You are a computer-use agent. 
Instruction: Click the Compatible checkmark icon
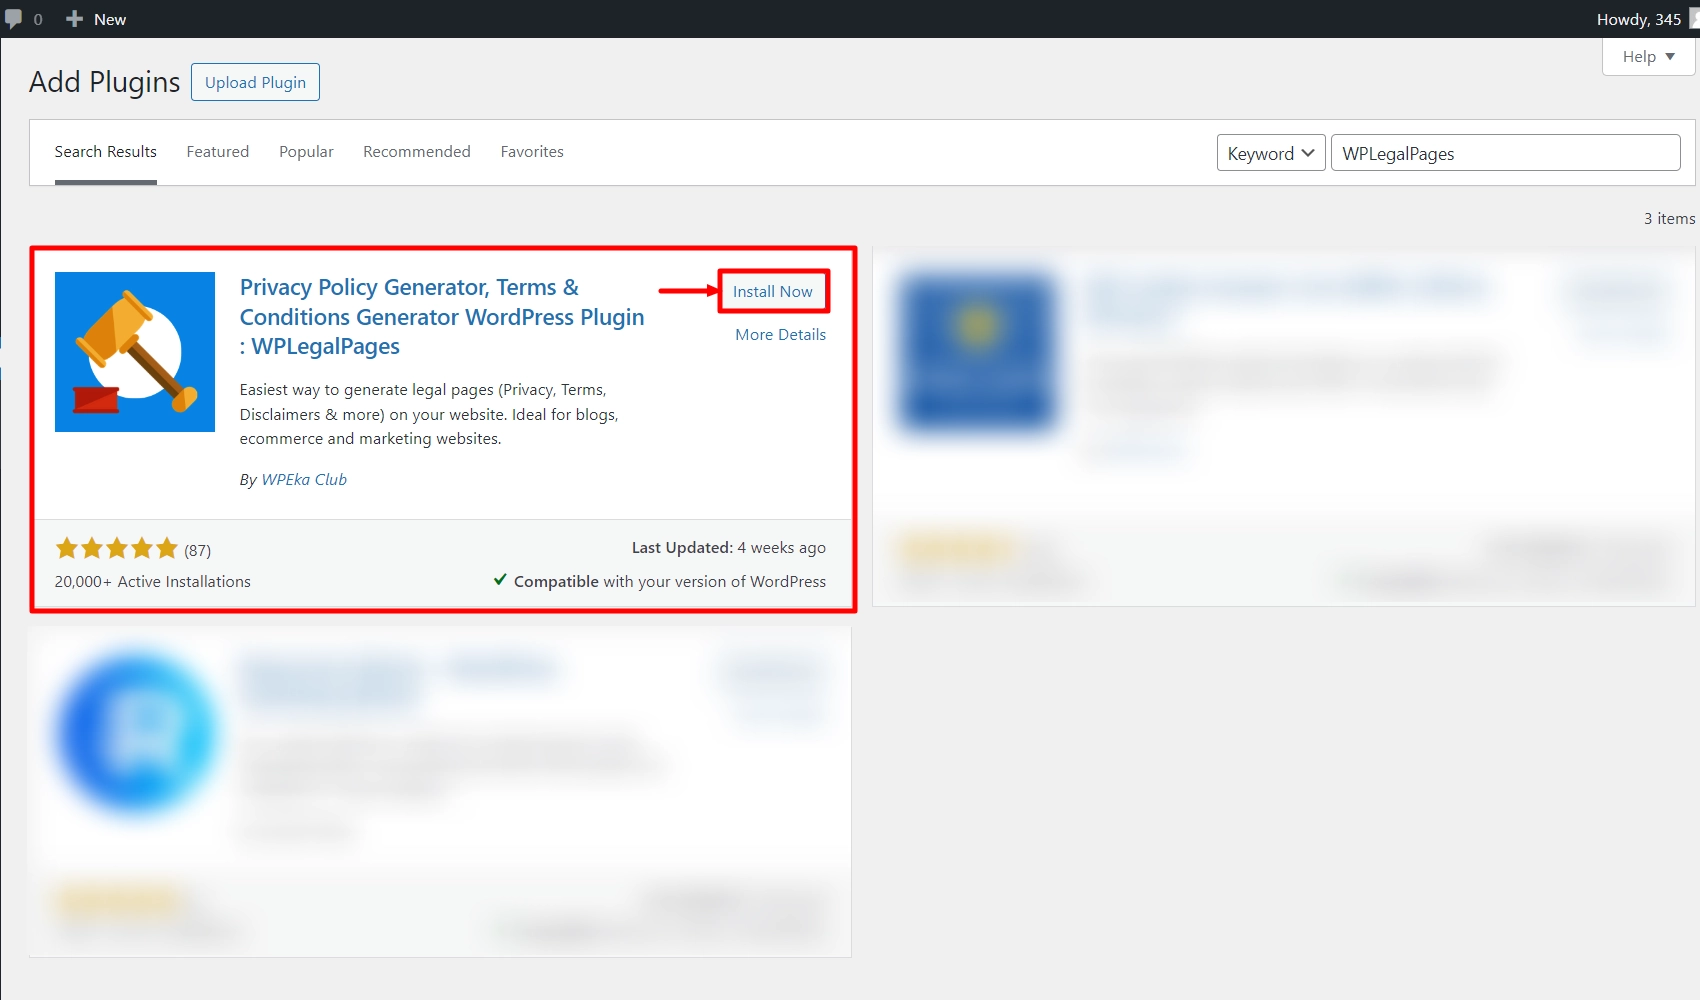coord(500,580)
